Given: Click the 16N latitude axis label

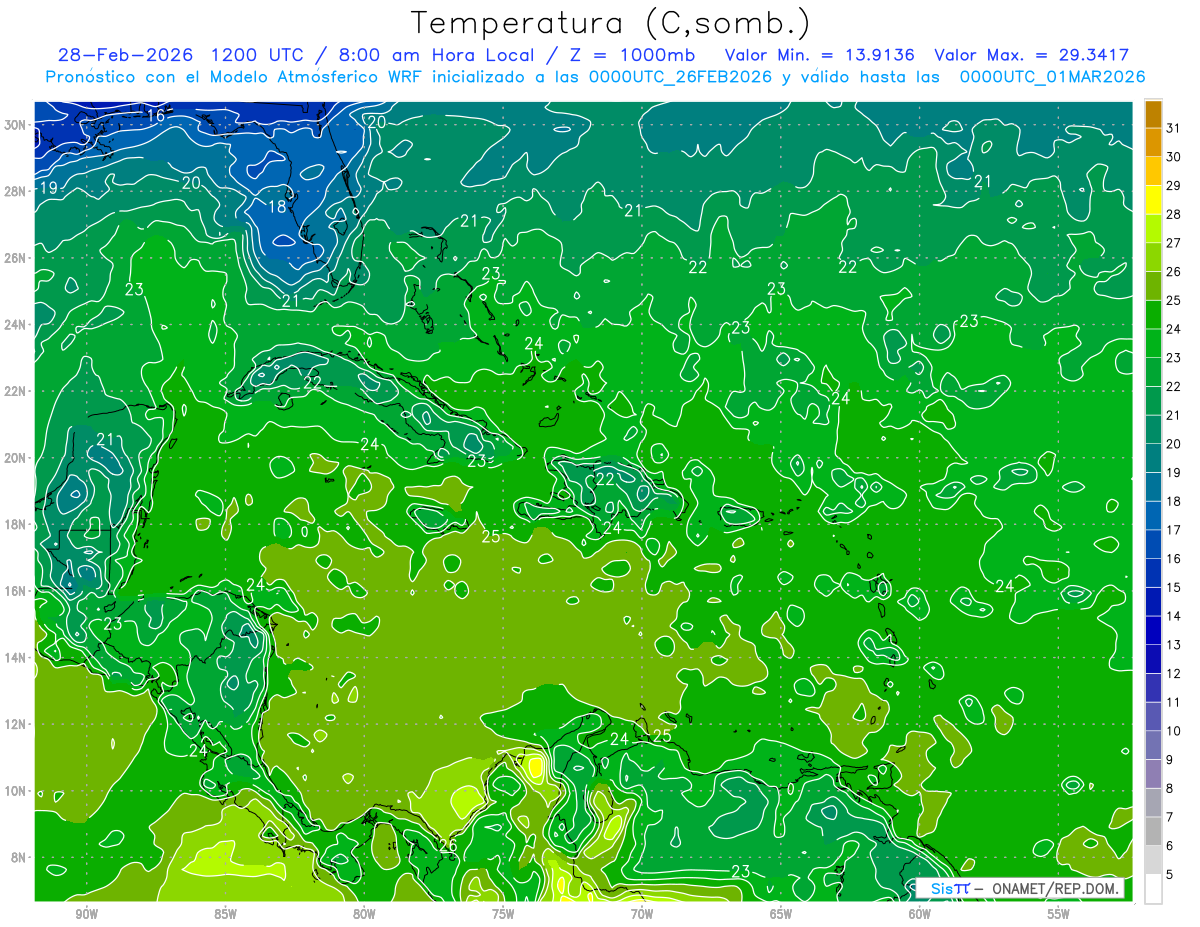Looking at the screenshot, I should [15, 591].
